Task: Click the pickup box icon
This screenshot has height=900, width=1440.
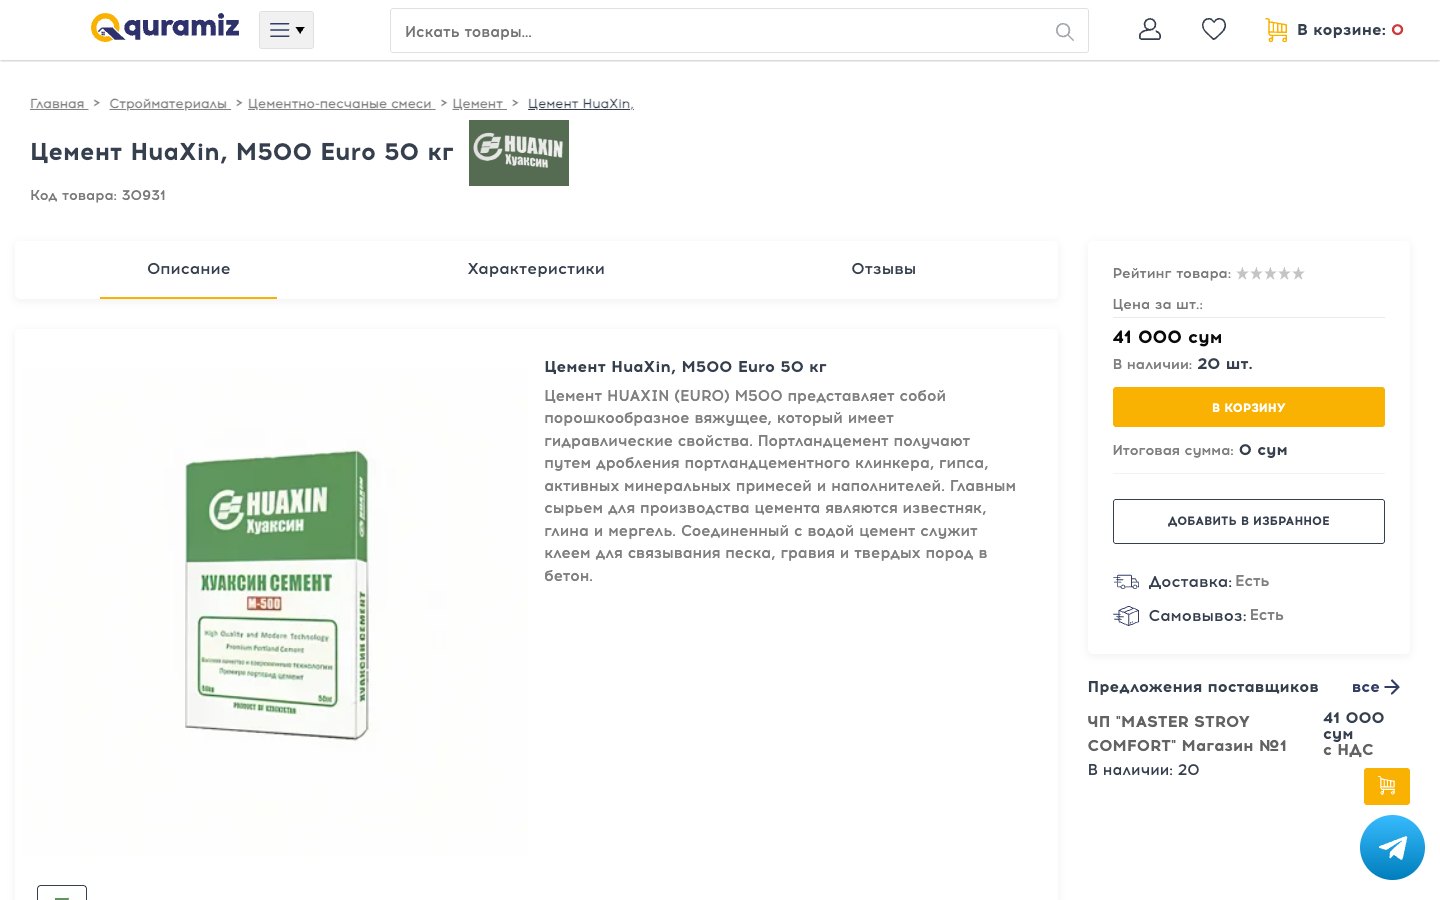Action: (1126, 616)
